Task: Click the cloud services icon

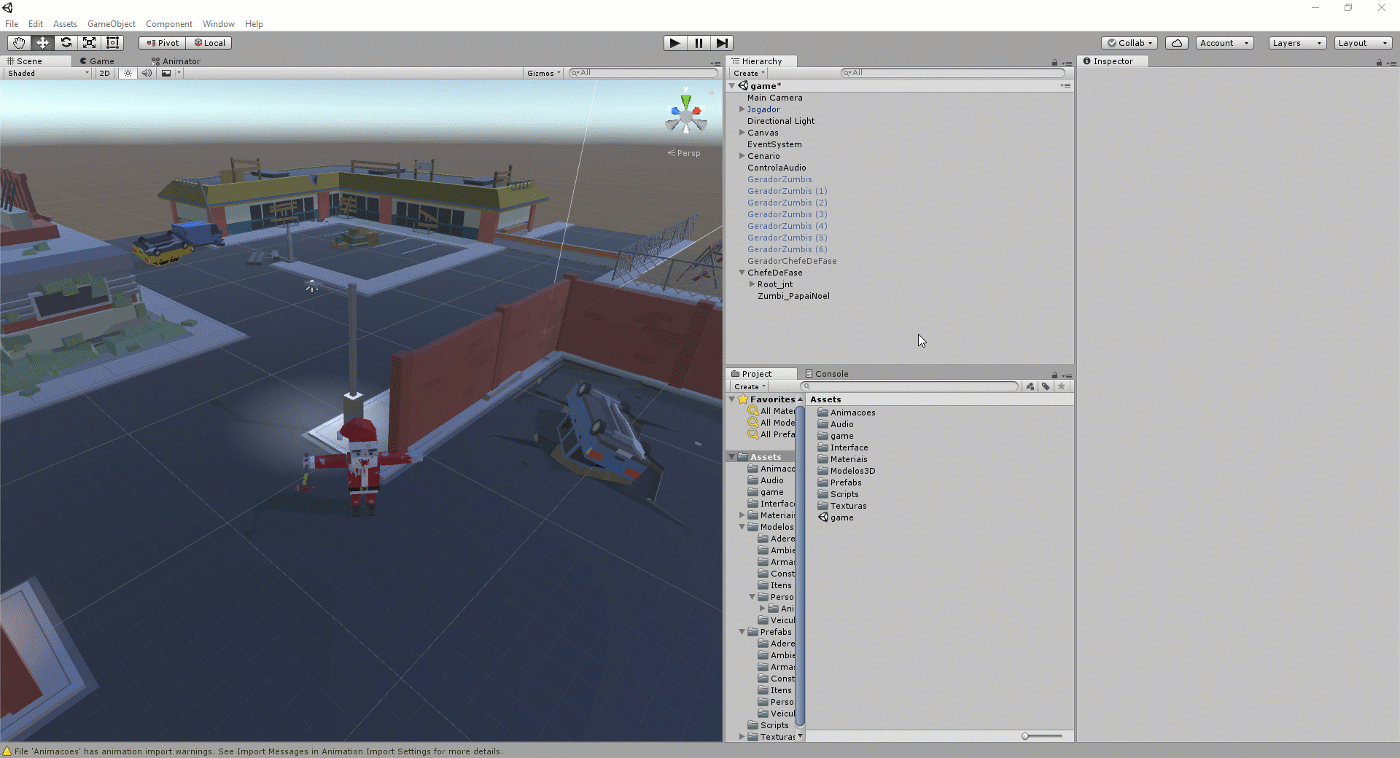Action: tap(1176, 43)
